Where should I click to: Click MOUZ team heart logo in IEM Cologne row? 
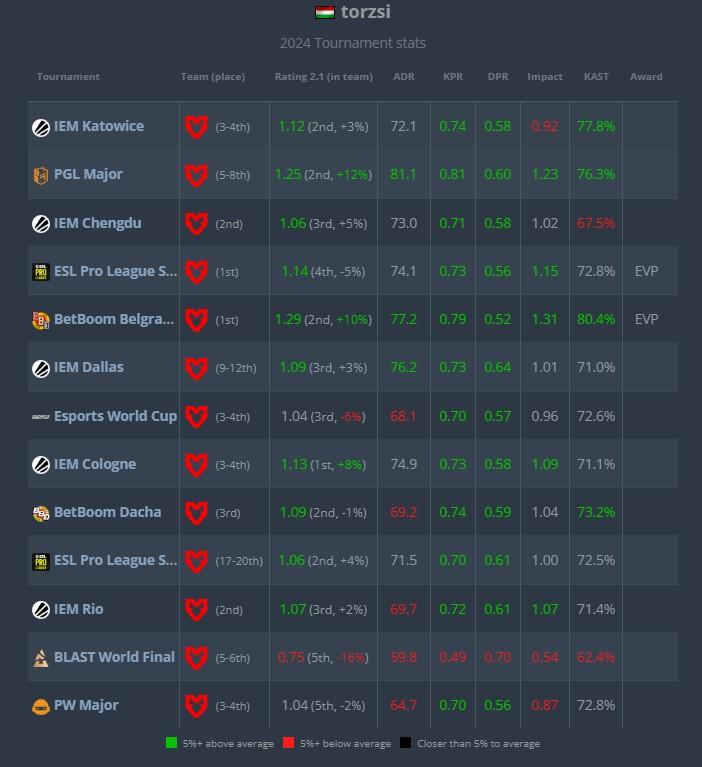click(x=196, y=465)
